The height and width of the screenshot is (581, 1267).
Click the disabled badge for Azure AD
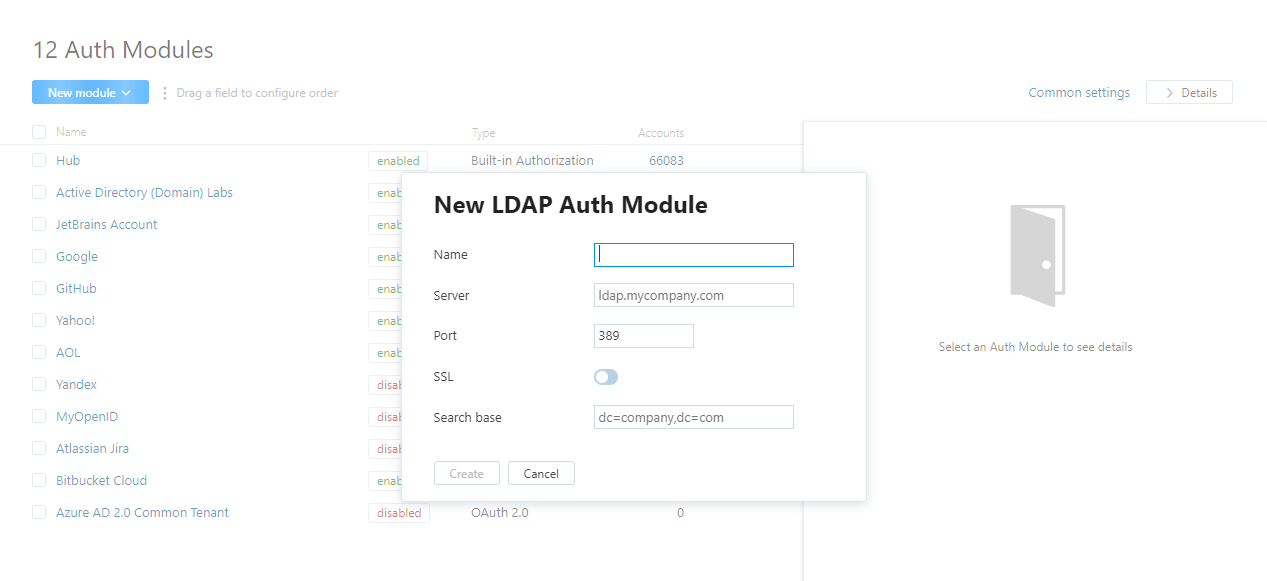pos(398,512)
